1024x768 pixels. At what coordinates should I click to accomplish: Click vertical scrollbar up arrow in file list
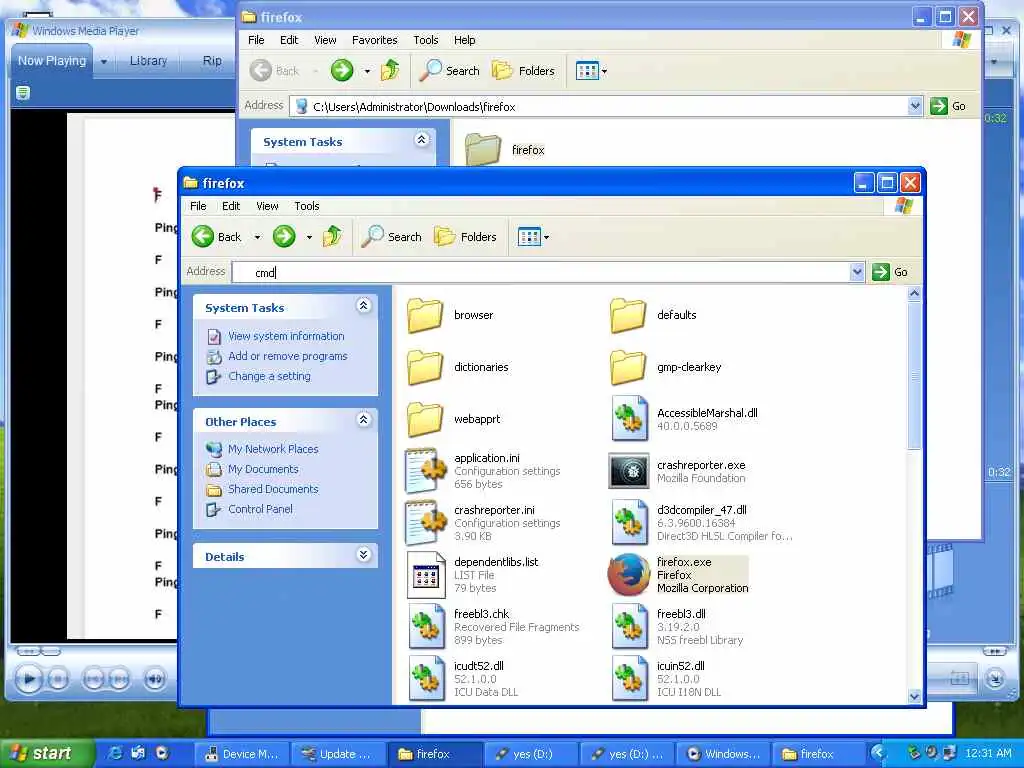(x=914, y=294)
